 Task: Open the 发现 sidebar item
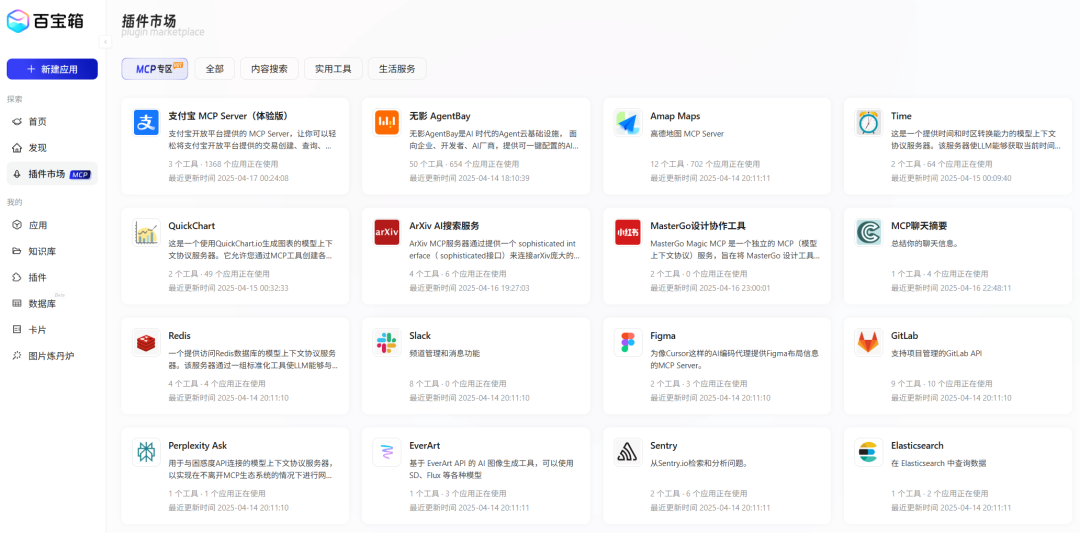(52, 147)
